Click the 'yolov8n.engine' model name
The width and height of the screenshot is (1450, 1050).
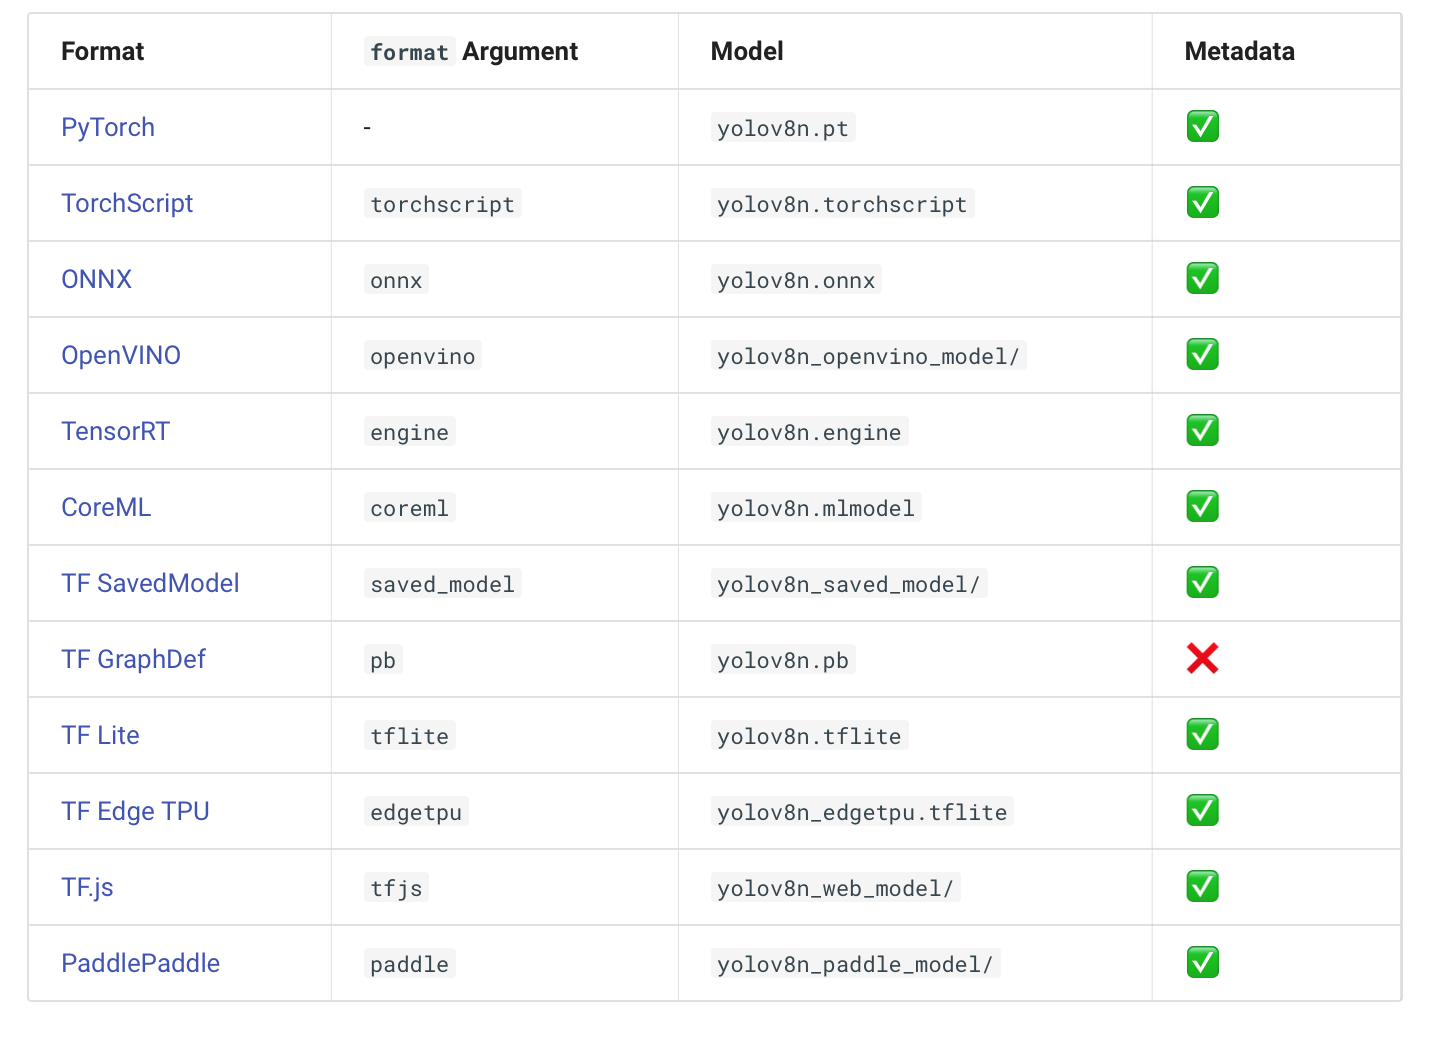(x=809, y=432)
